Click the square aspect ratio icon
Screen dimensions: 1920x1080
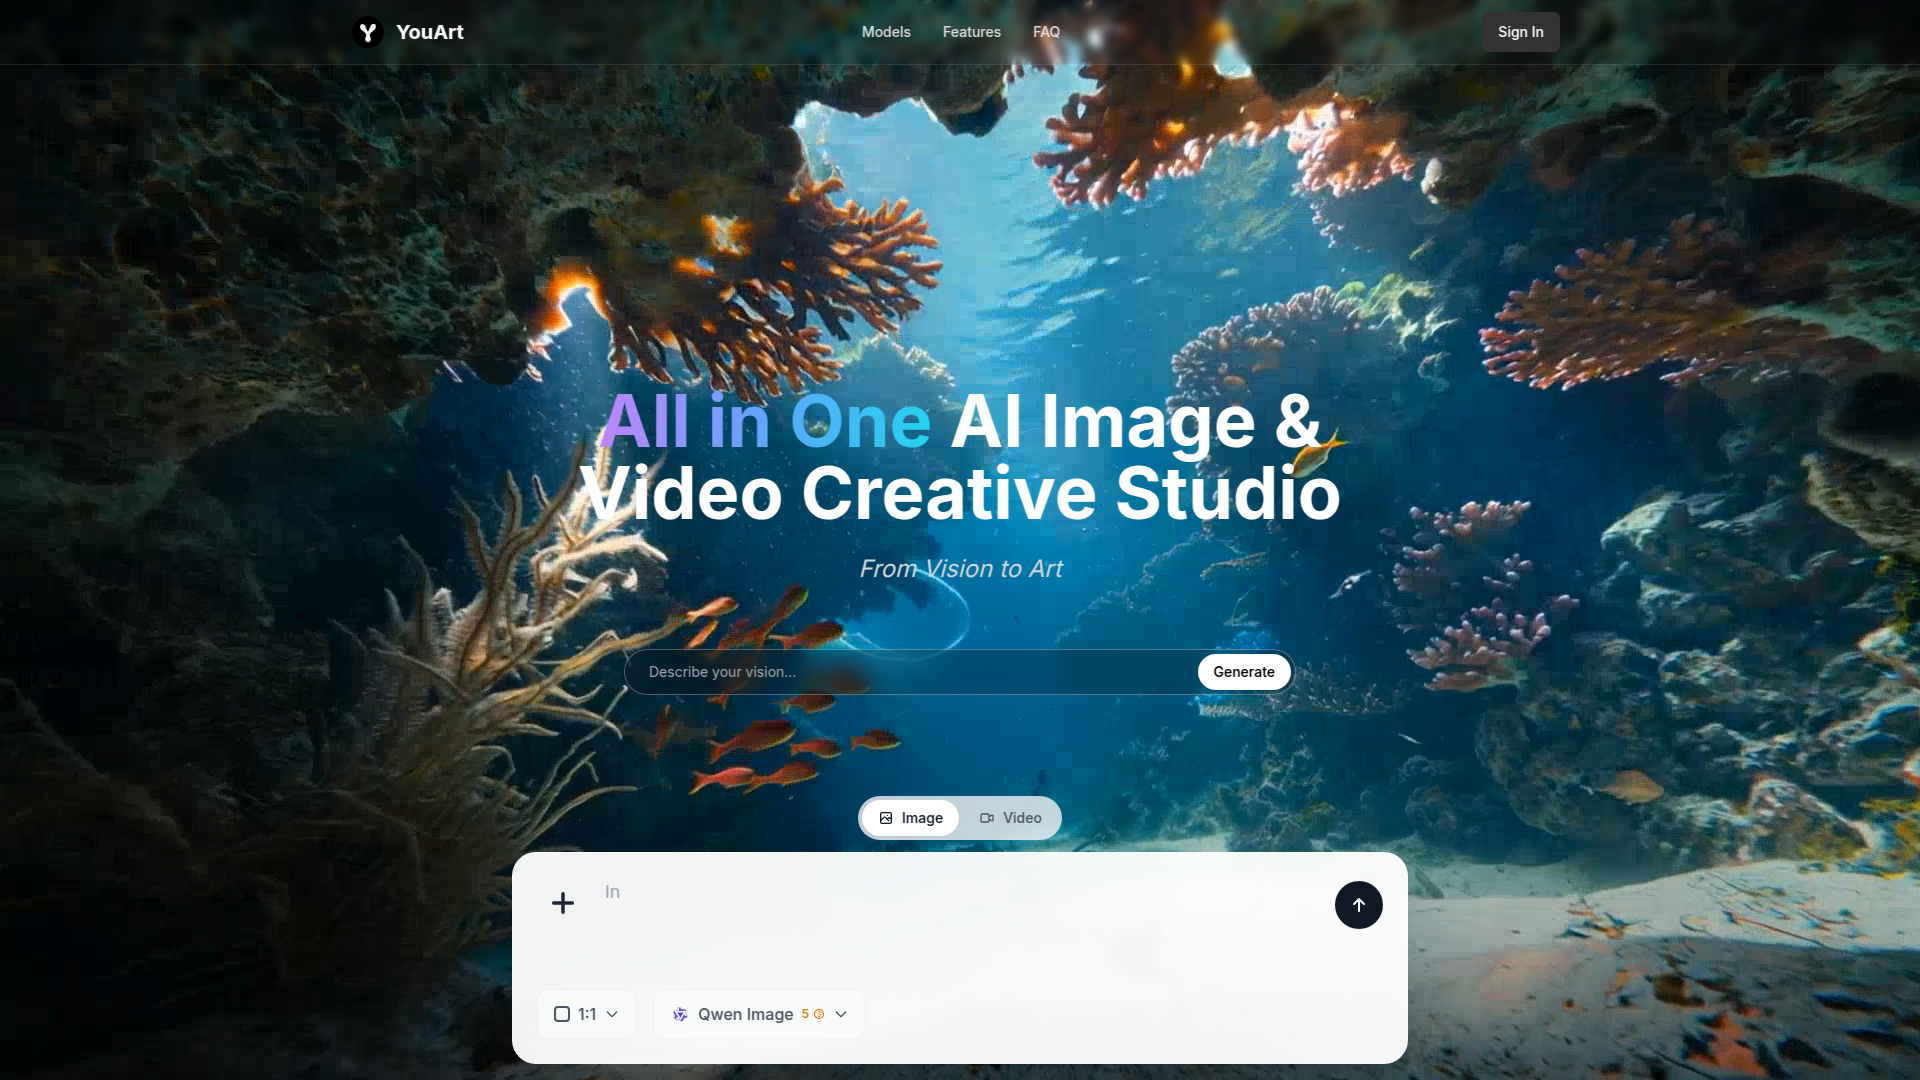pyautogui.click(x=562, y=1014)
